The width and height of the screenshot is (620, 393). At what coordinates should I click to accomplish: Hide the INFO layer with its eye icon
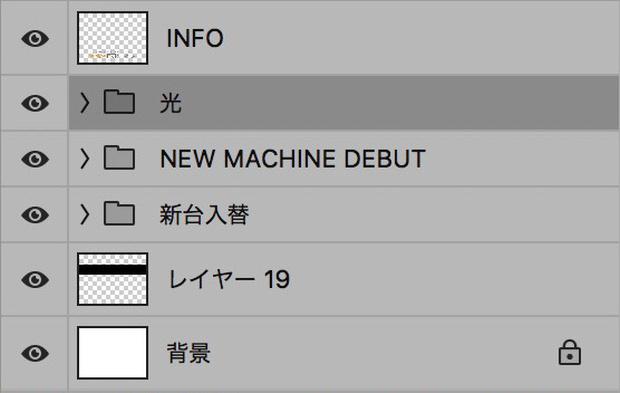[35, 38]
